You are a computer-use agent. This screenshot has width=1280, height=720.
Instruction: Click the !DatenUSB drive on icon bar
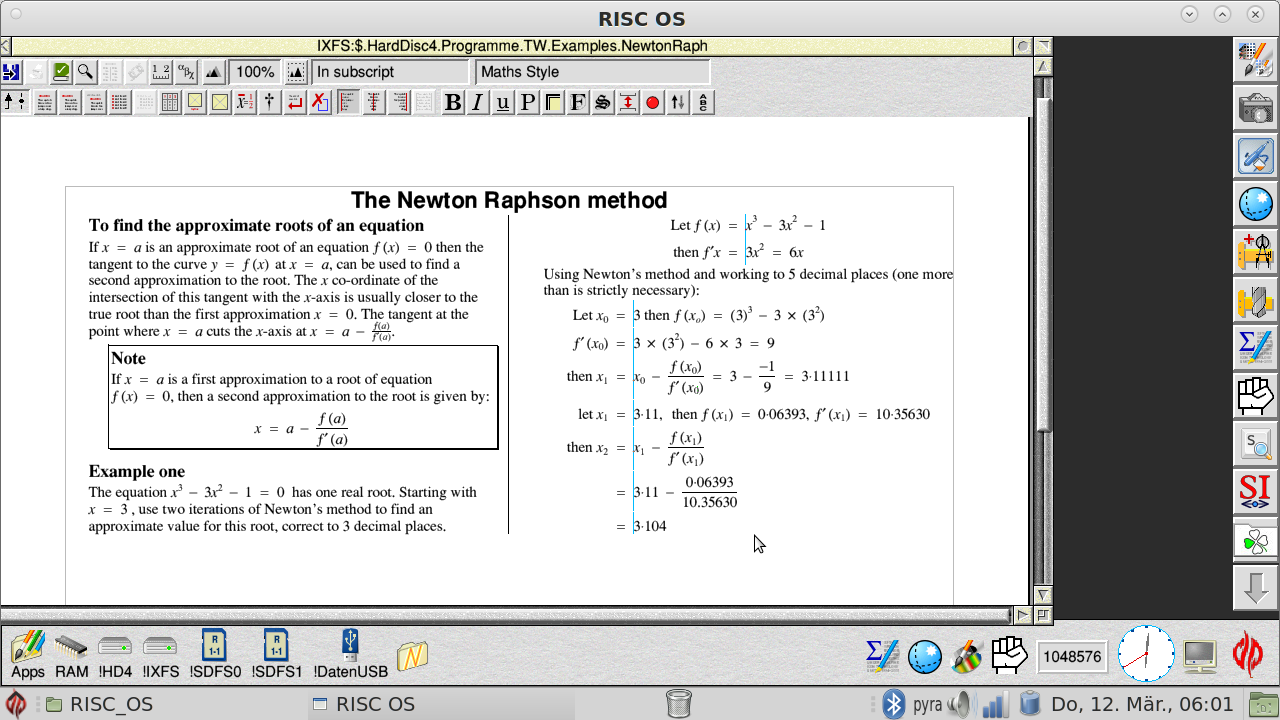click(x=350, y=655)
